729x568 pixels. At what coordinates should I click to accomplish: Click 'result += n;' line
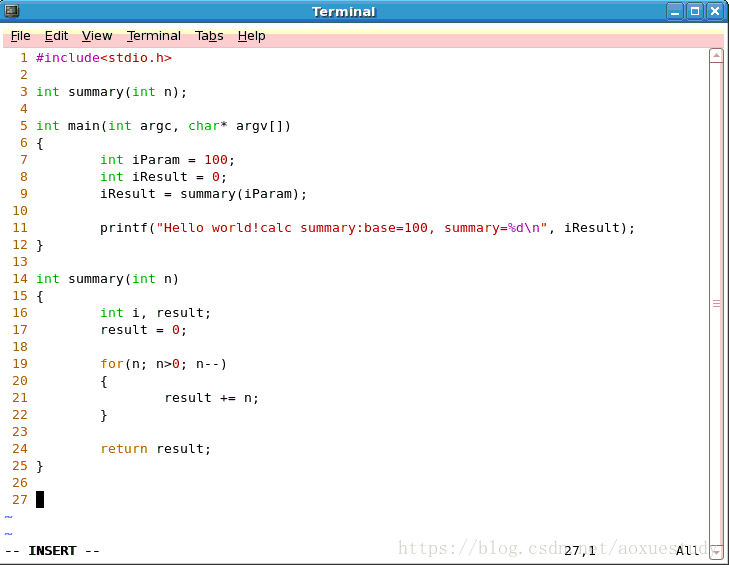(212, 397)
